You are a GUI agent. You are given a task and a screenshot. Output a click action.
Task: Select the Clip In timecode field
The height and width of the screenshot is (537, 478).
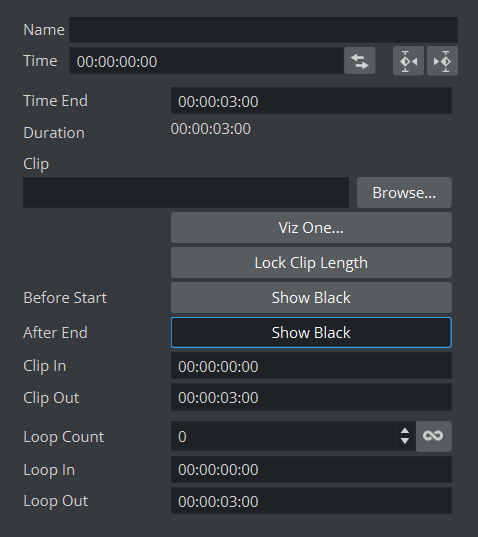tap(311, 366)
